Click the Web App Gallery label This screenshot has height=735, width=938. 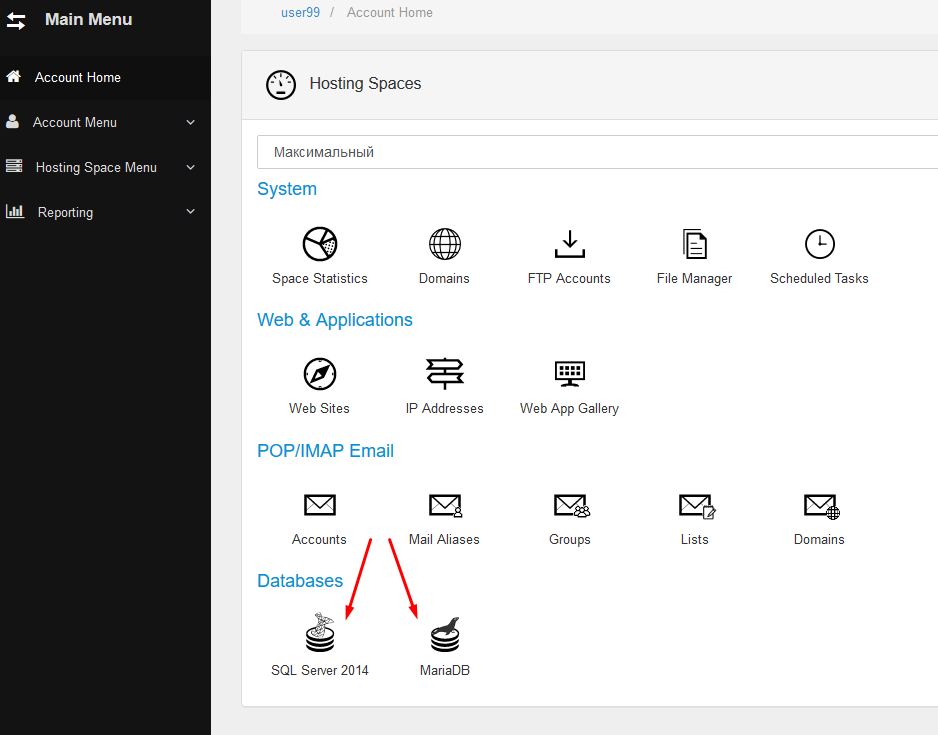(x=570, y=408)
